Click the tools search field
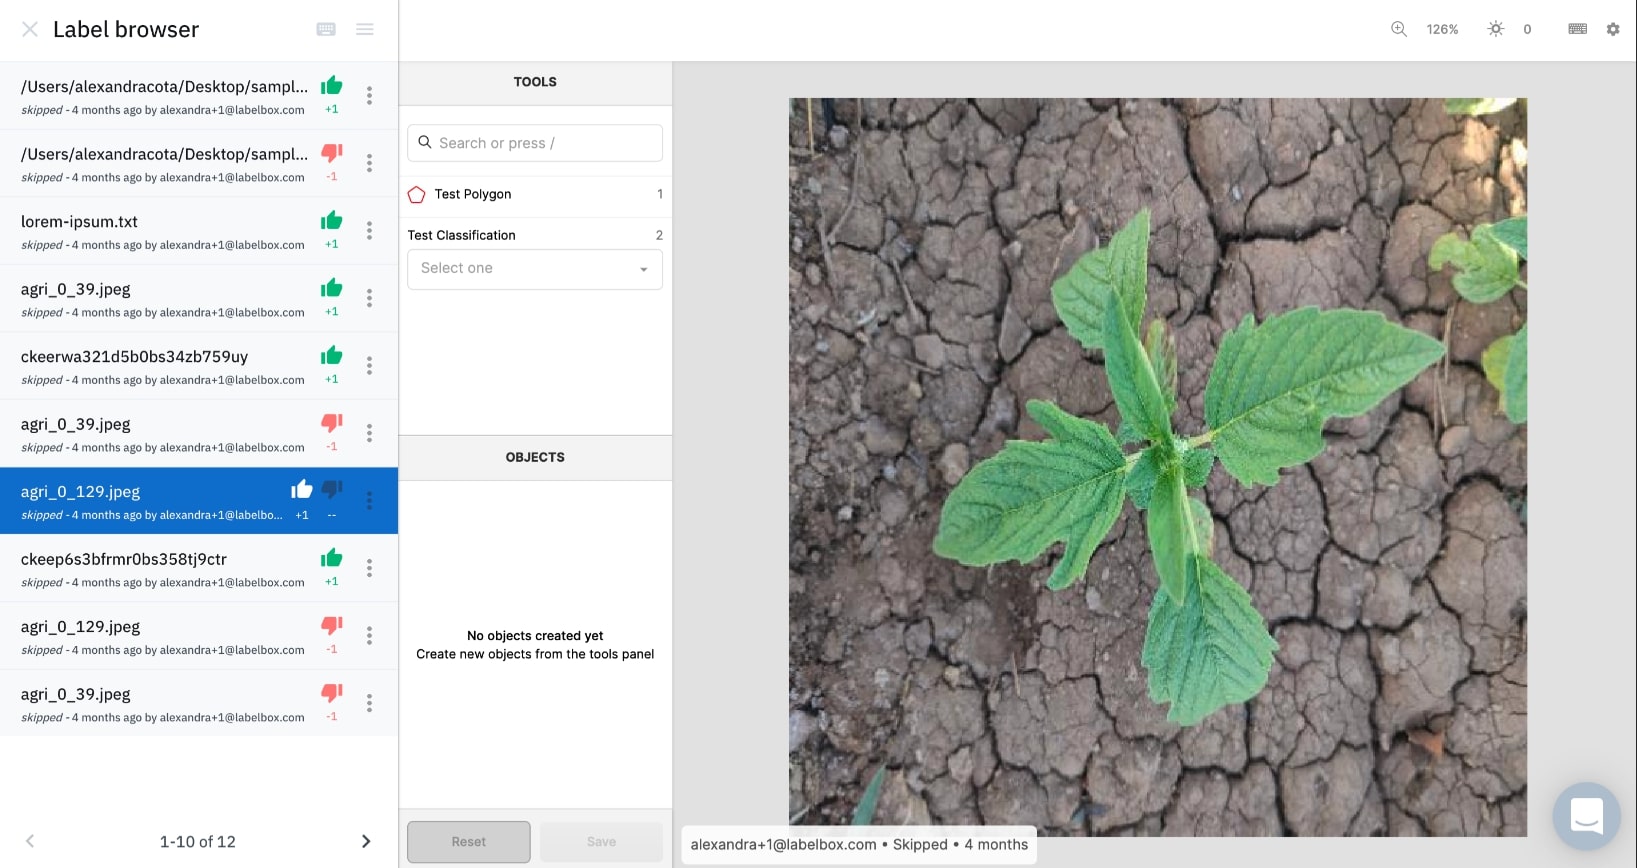This screenshot has height=868, width=1637. tap(535, 143)
